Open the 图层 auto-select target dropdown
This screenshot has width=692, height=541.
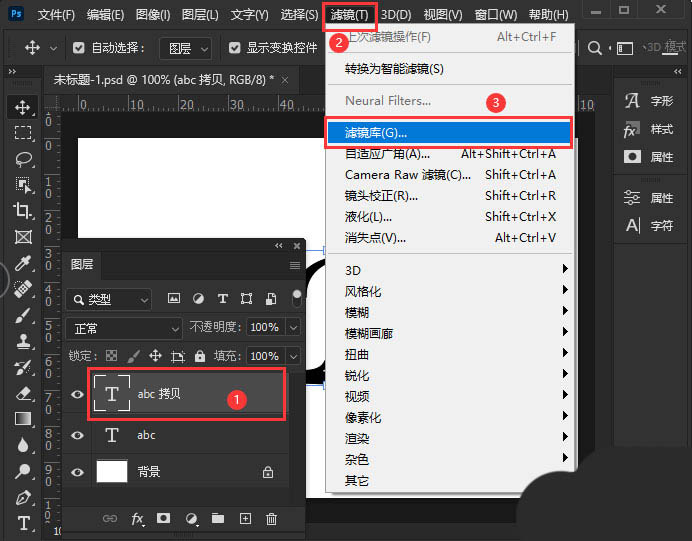click(x=185, y=48)
